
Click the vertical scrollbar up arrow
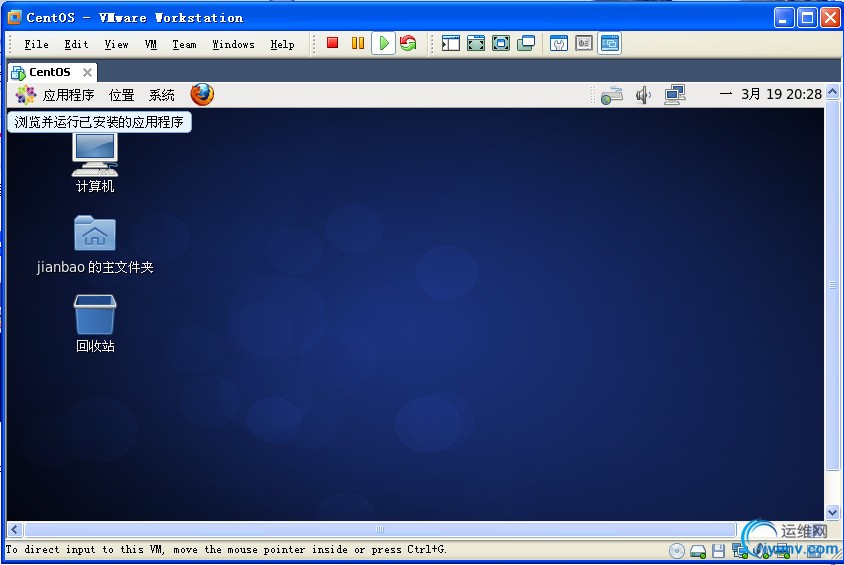pos(833,92)
